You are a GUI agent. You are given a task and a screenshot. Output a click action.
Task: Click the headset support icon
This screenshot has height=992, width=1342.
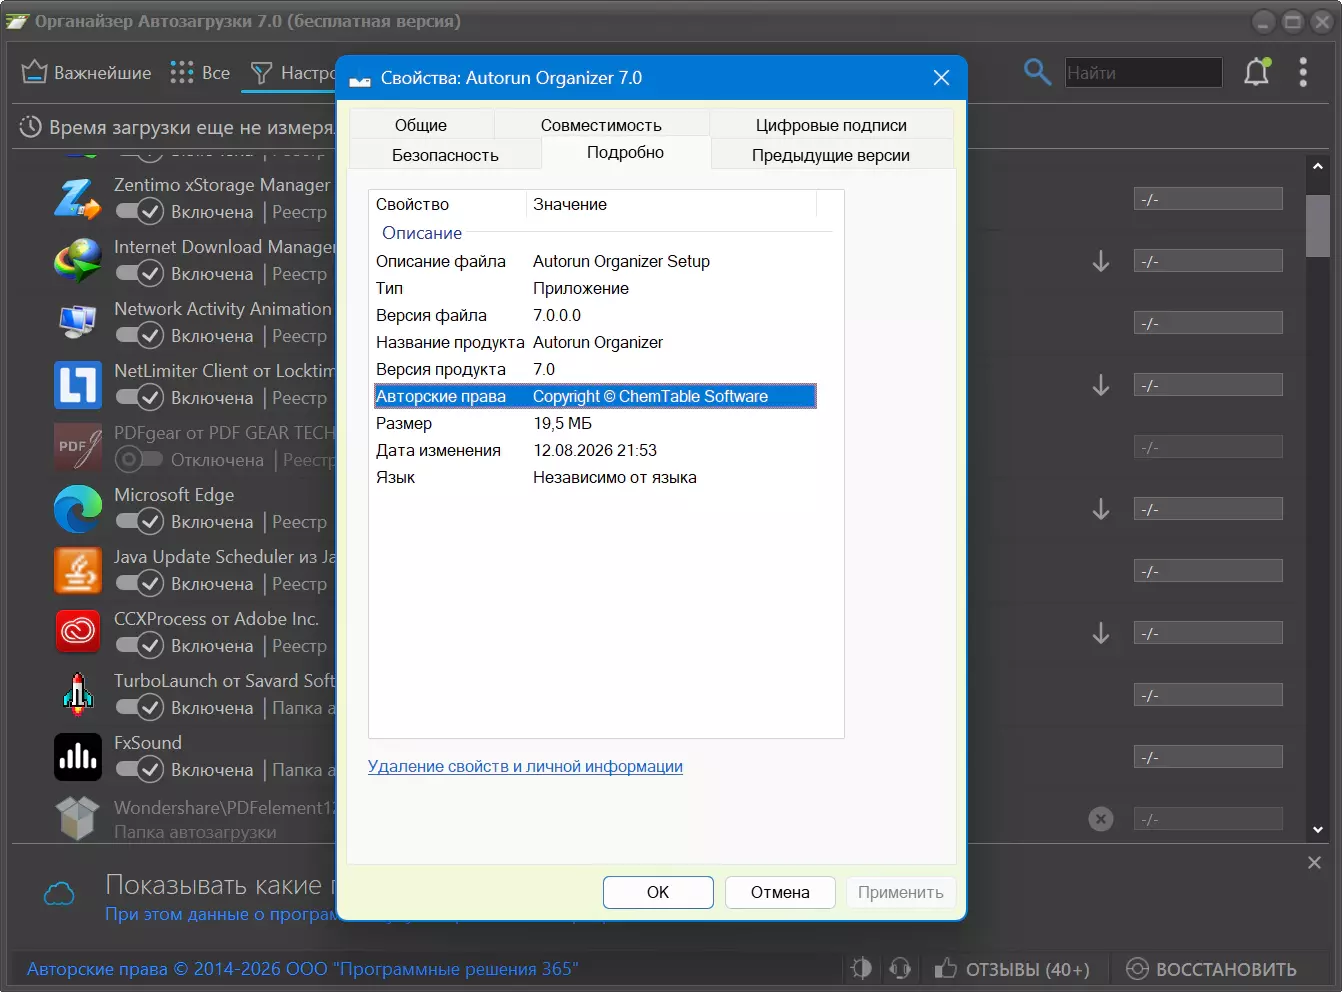[x=900, y=968]
